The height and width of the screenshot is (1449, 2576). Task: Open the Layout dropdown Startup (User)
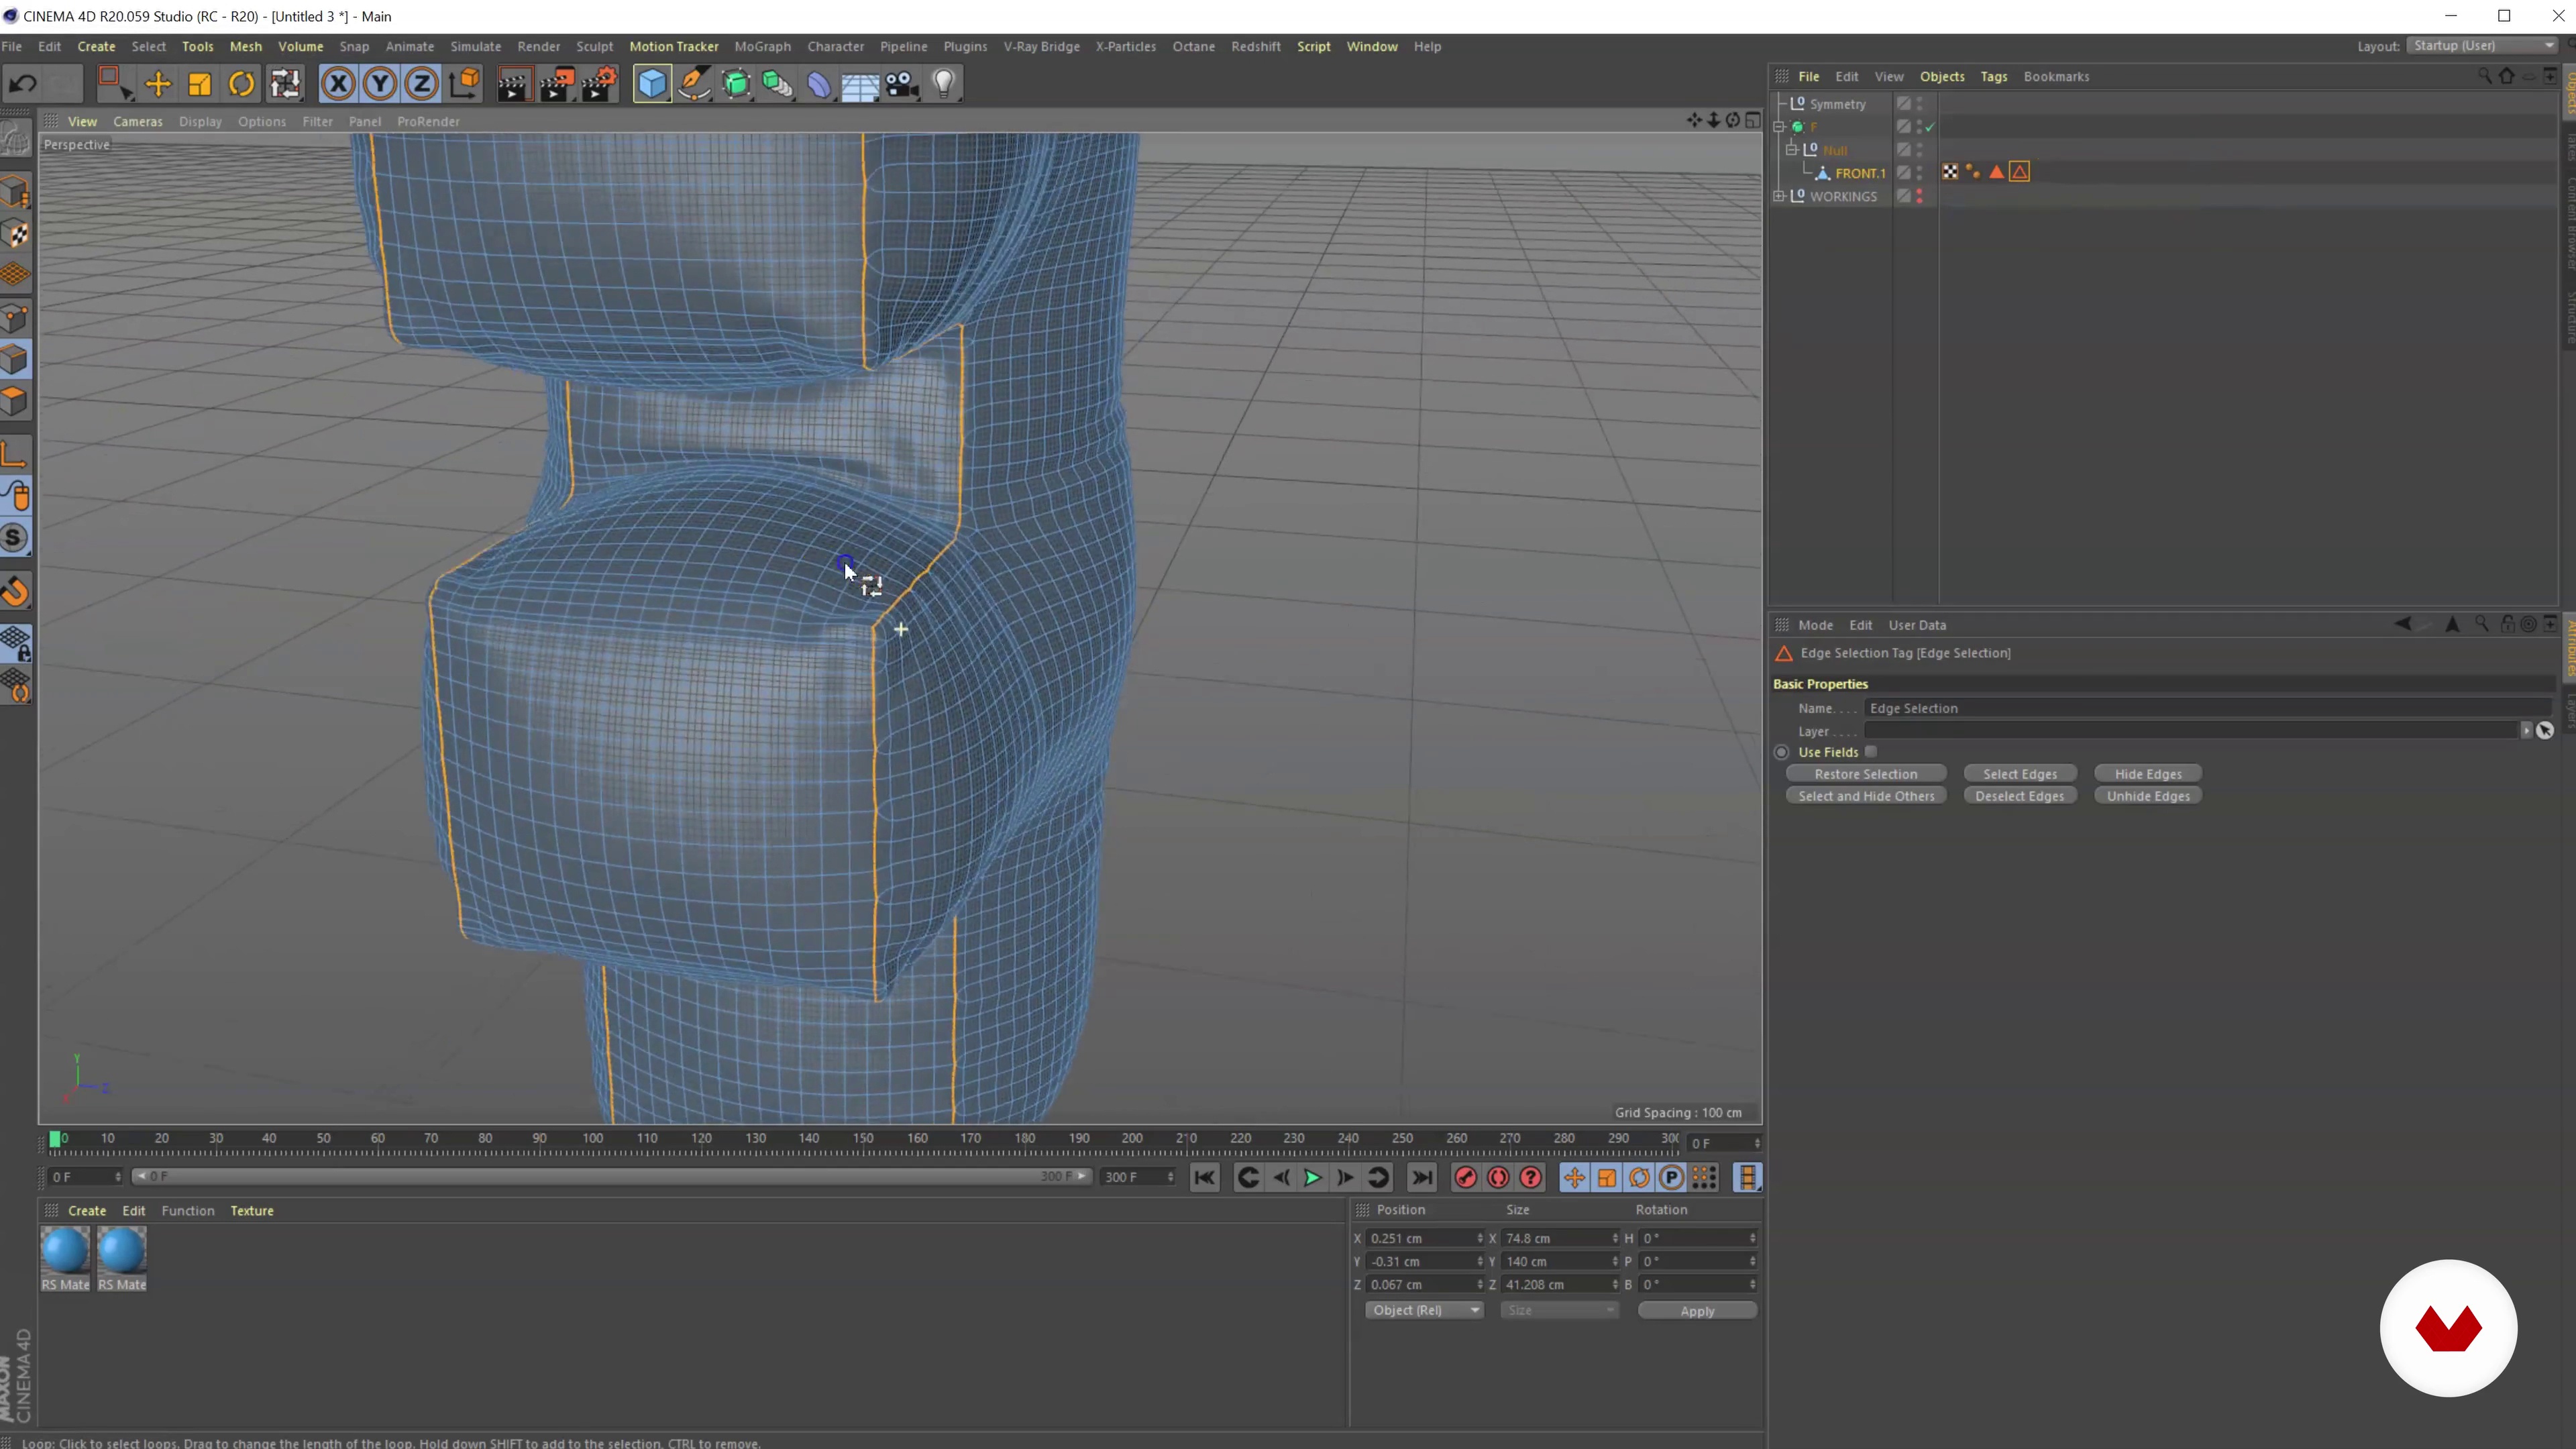[2482, 46]
